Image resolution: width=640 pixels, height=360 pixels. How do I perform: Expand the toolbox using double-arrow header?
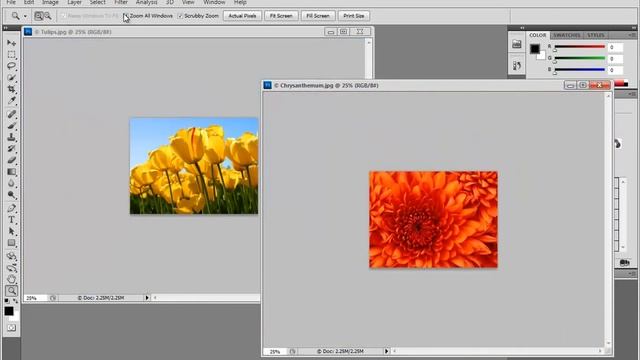coord(6,28)
